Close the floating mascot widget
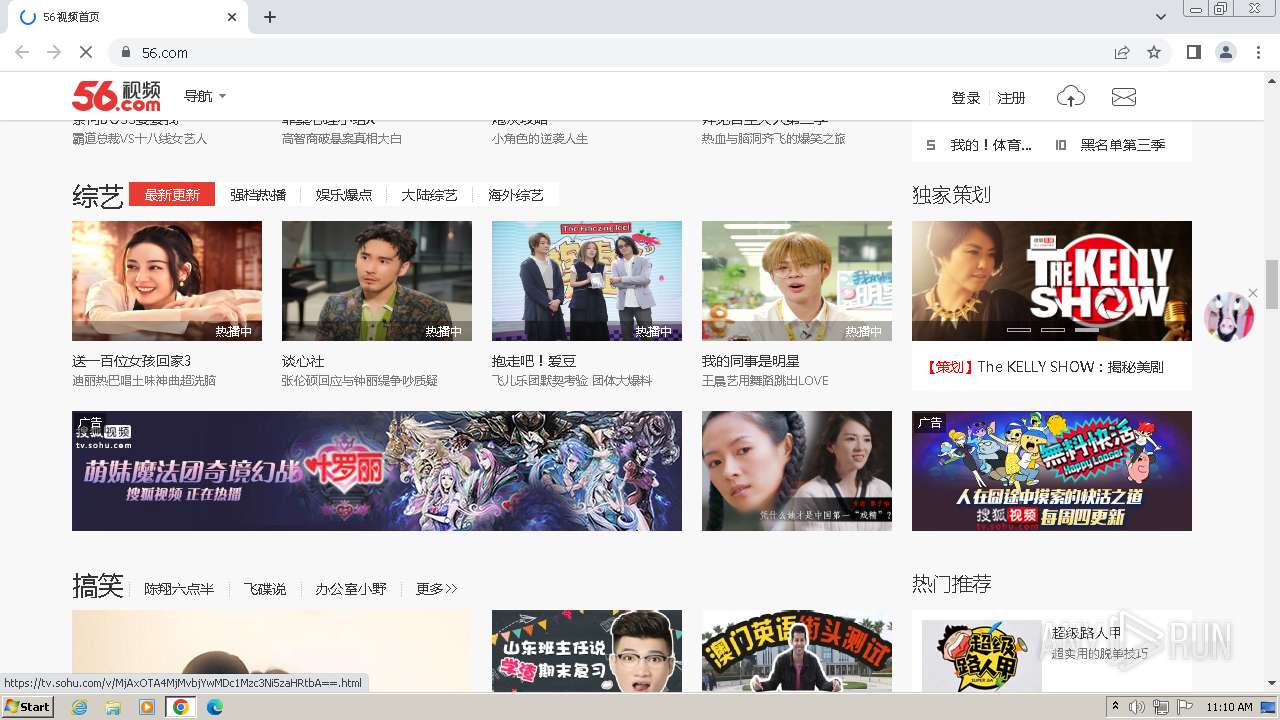This screenshot has height=720, width=1280. 1253,293
